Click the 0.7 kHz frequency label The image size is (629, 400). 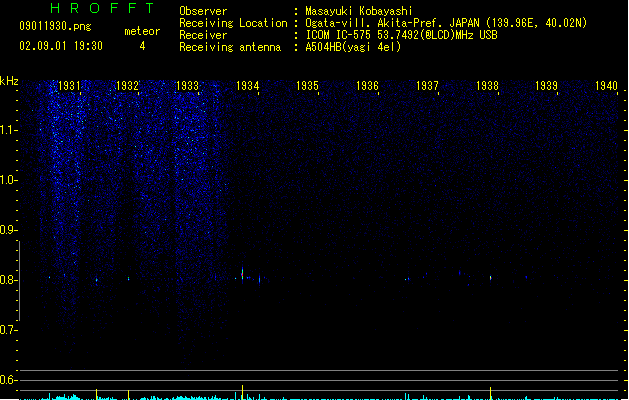[x=8, y=330]
